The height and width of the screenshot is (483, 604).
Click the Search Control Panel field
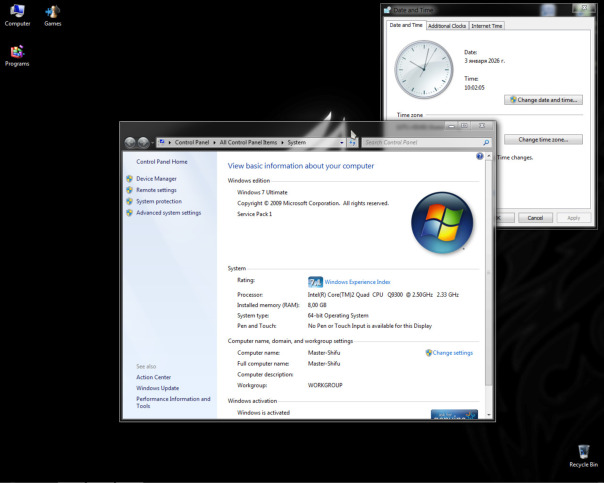click(420, 143)
